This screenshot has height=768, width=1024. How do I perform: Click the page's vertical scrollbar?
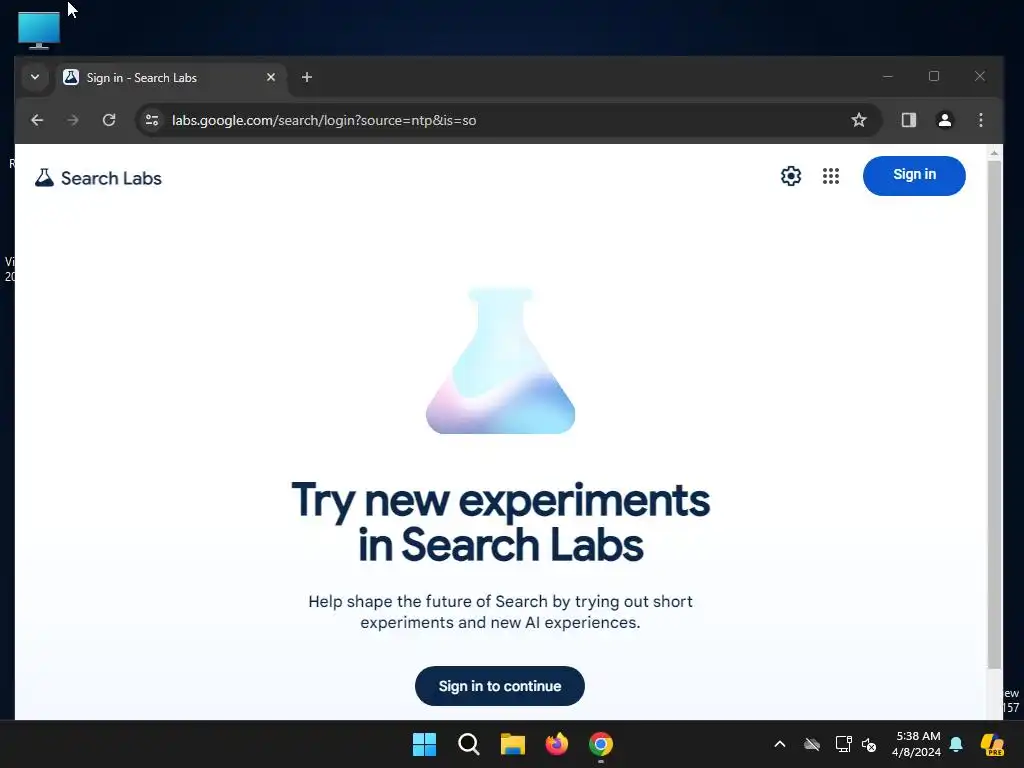coord(994,414)
